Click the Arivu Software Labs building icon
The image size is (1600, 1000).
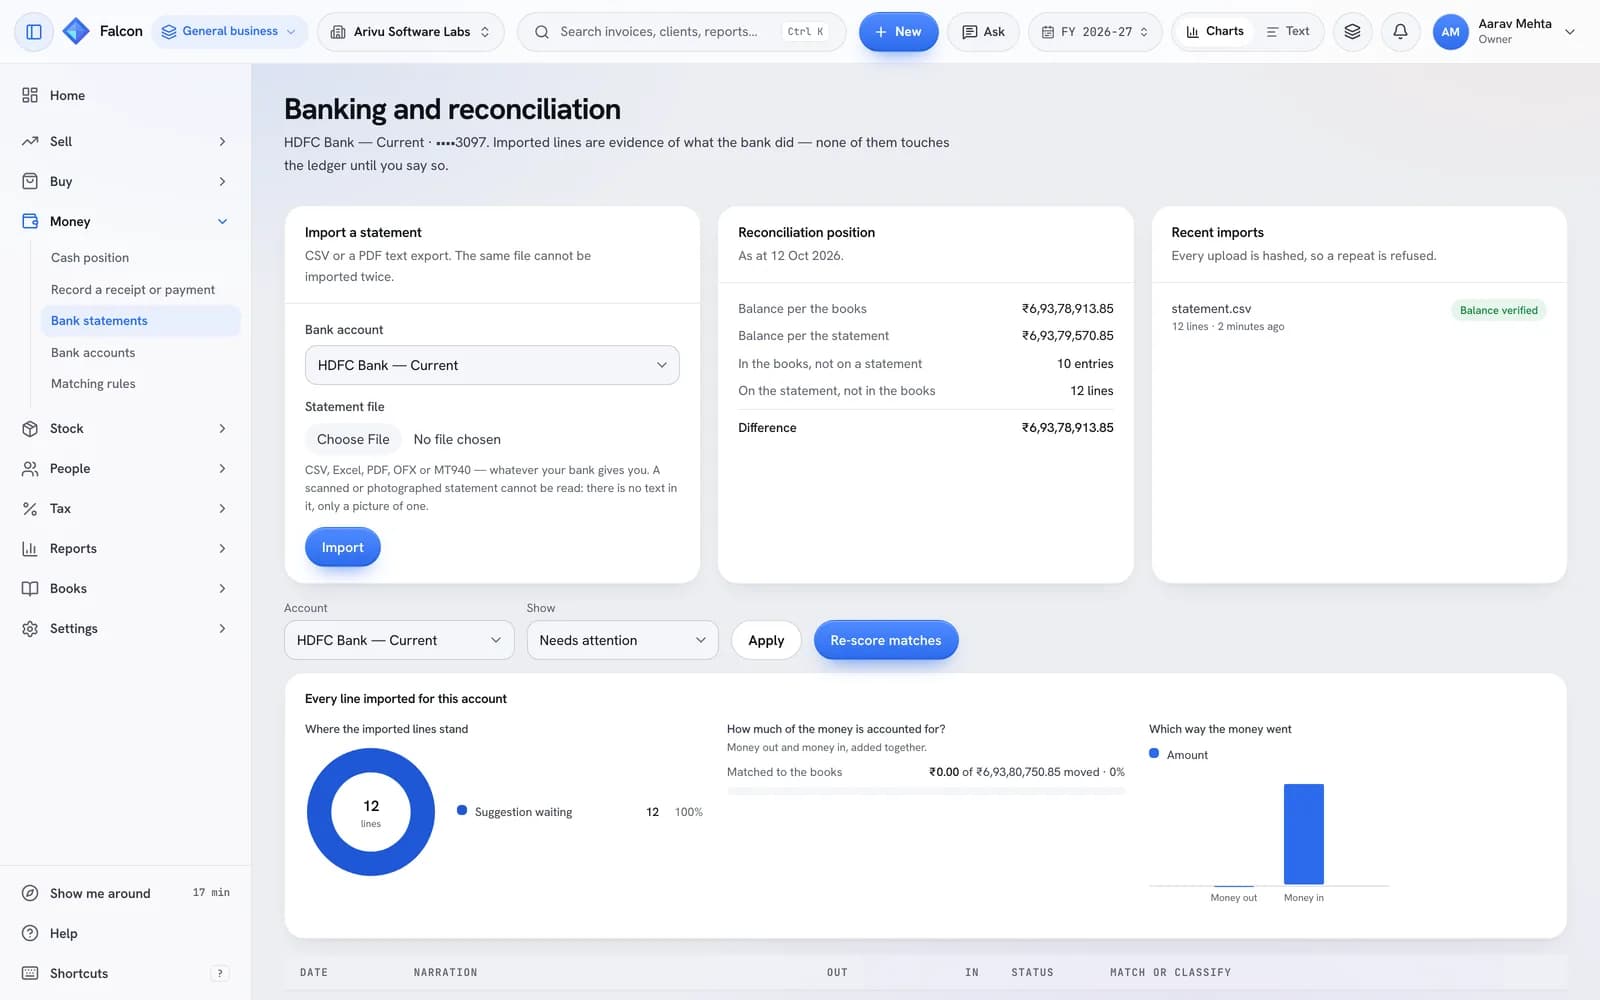coord(338,32)
